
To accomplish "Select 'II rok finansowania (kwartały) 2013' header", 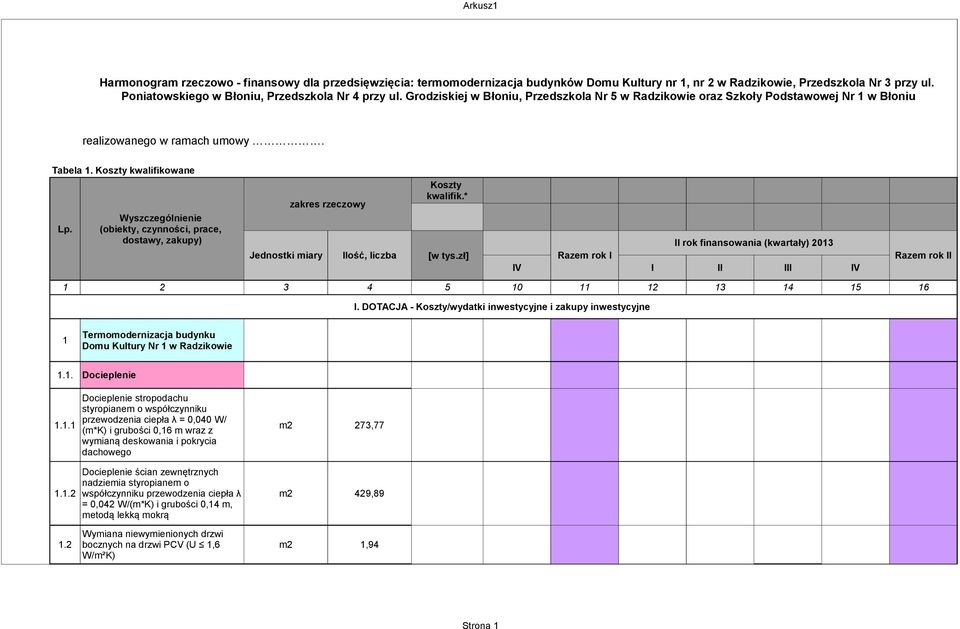I will point(754,243).
